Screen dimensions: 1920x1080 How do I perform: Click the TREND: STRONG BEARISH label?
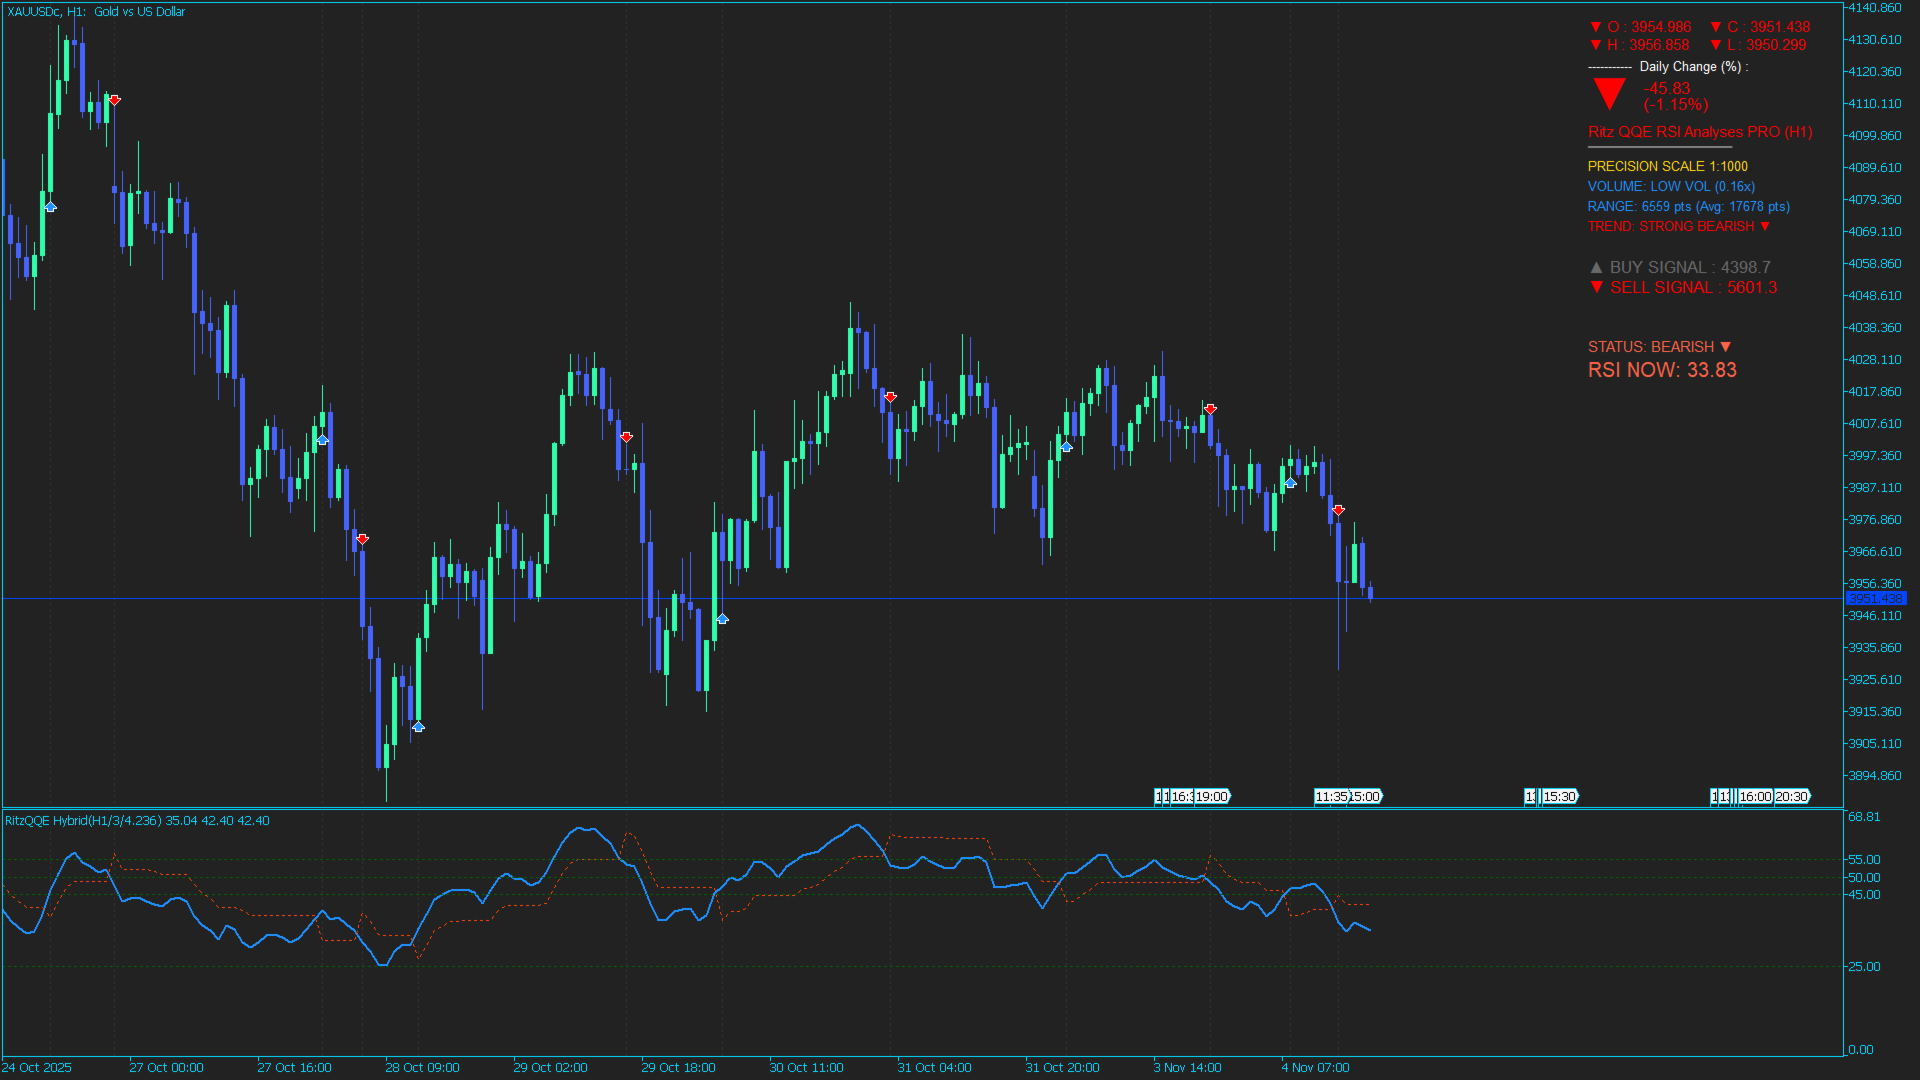click(1677, 227)
